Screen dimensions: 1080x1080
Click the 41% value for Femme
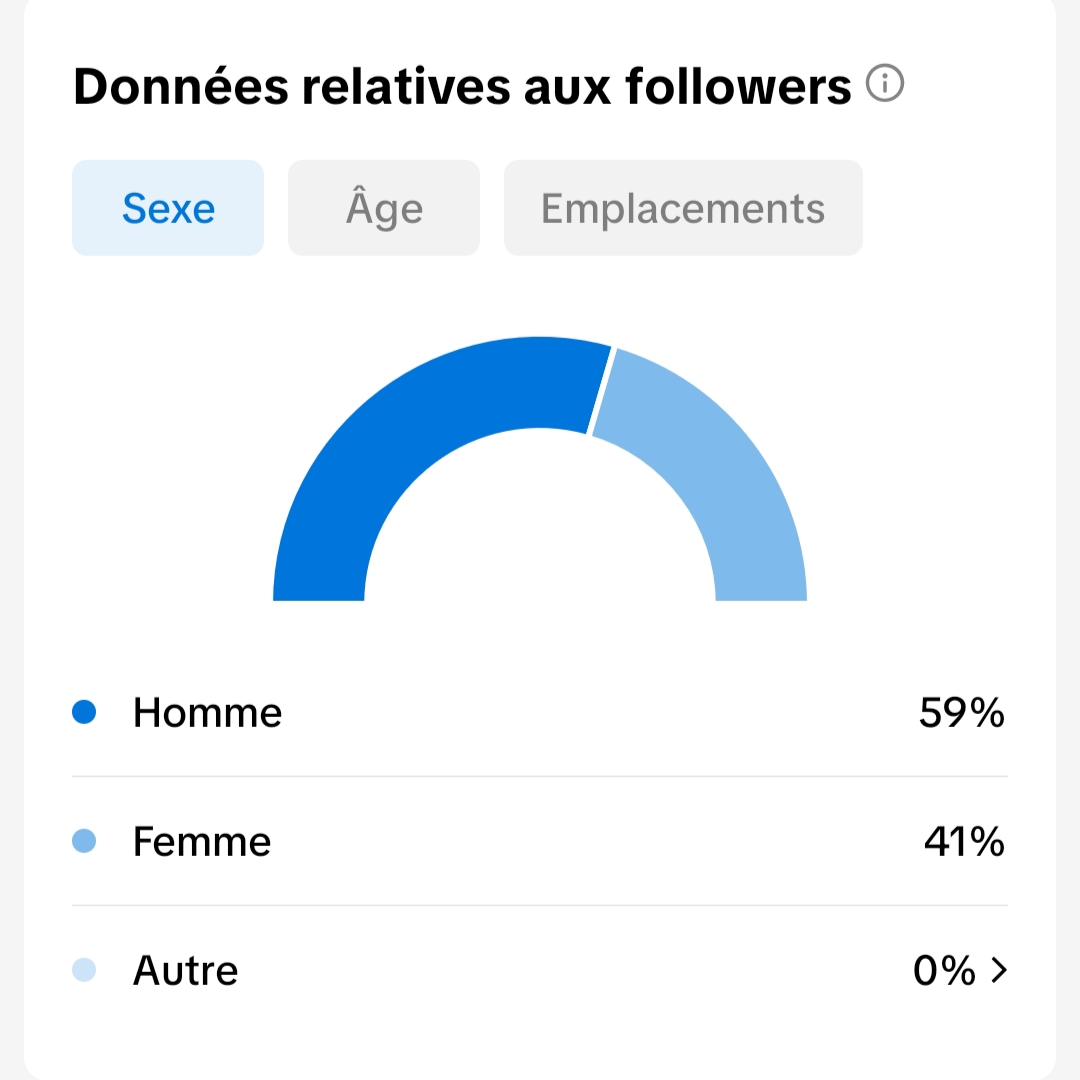coord(964,842)
